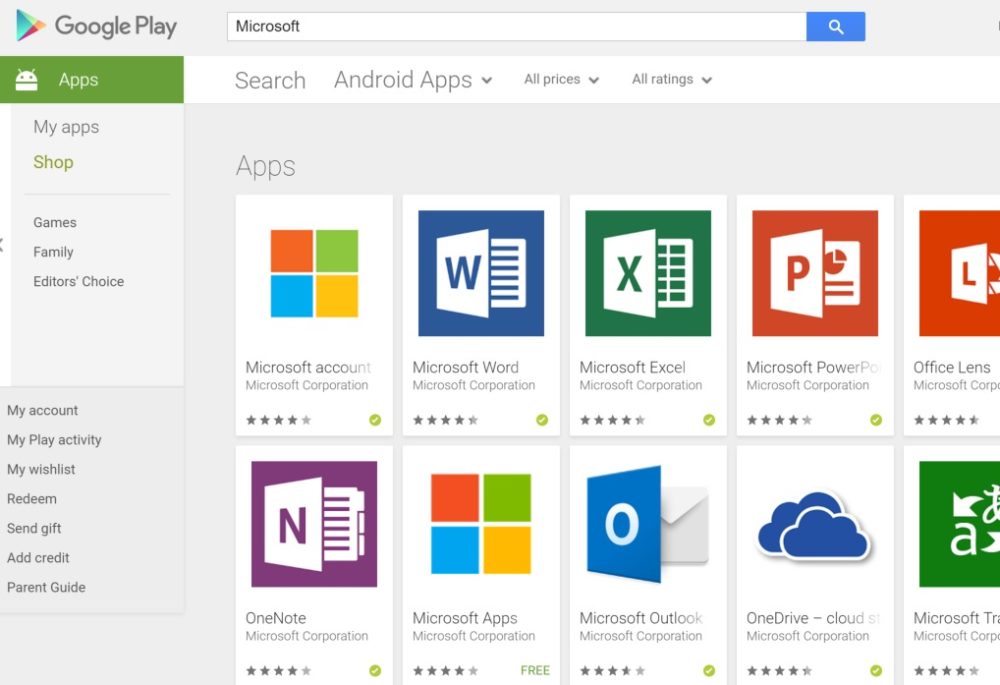Click FREE on Microsoft Apps card

pyautogui.click(x=535, y=670)
